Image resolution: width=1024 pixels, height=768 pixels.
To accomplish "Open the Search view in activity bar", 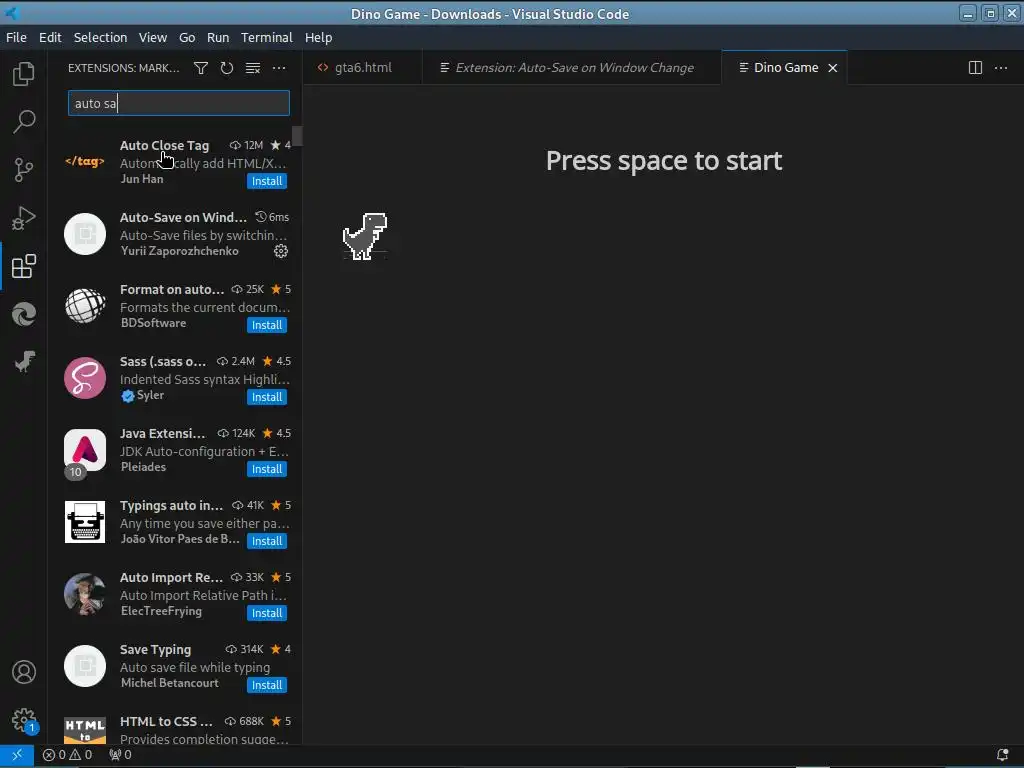I will tap(24, 121).
